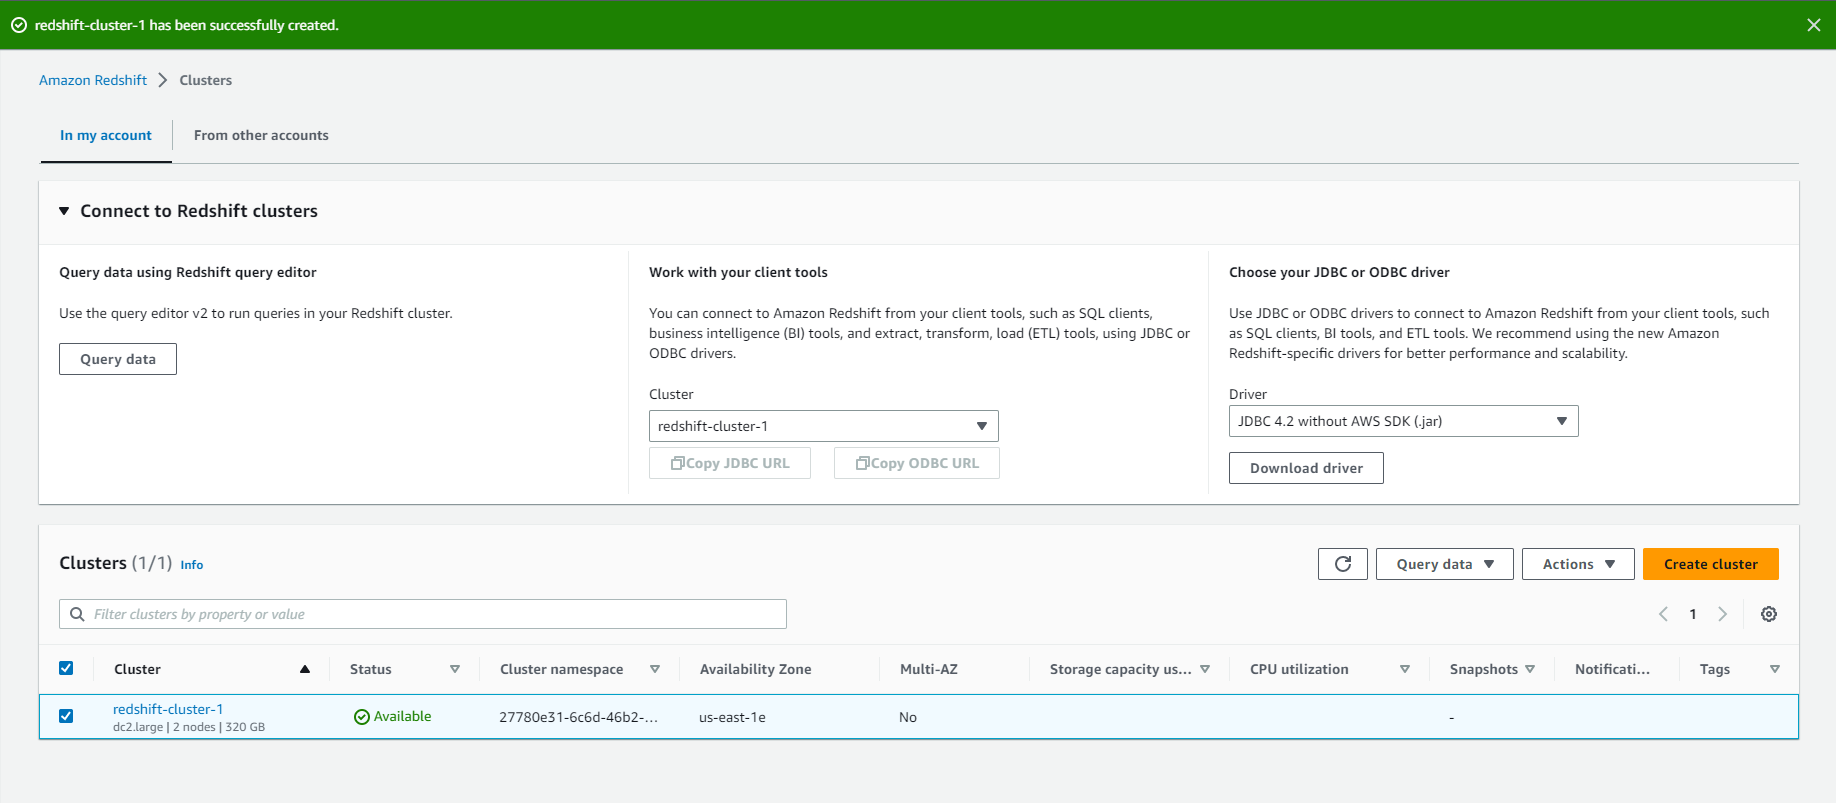Open table preferences gear icon

click(x=1769, y=614)
